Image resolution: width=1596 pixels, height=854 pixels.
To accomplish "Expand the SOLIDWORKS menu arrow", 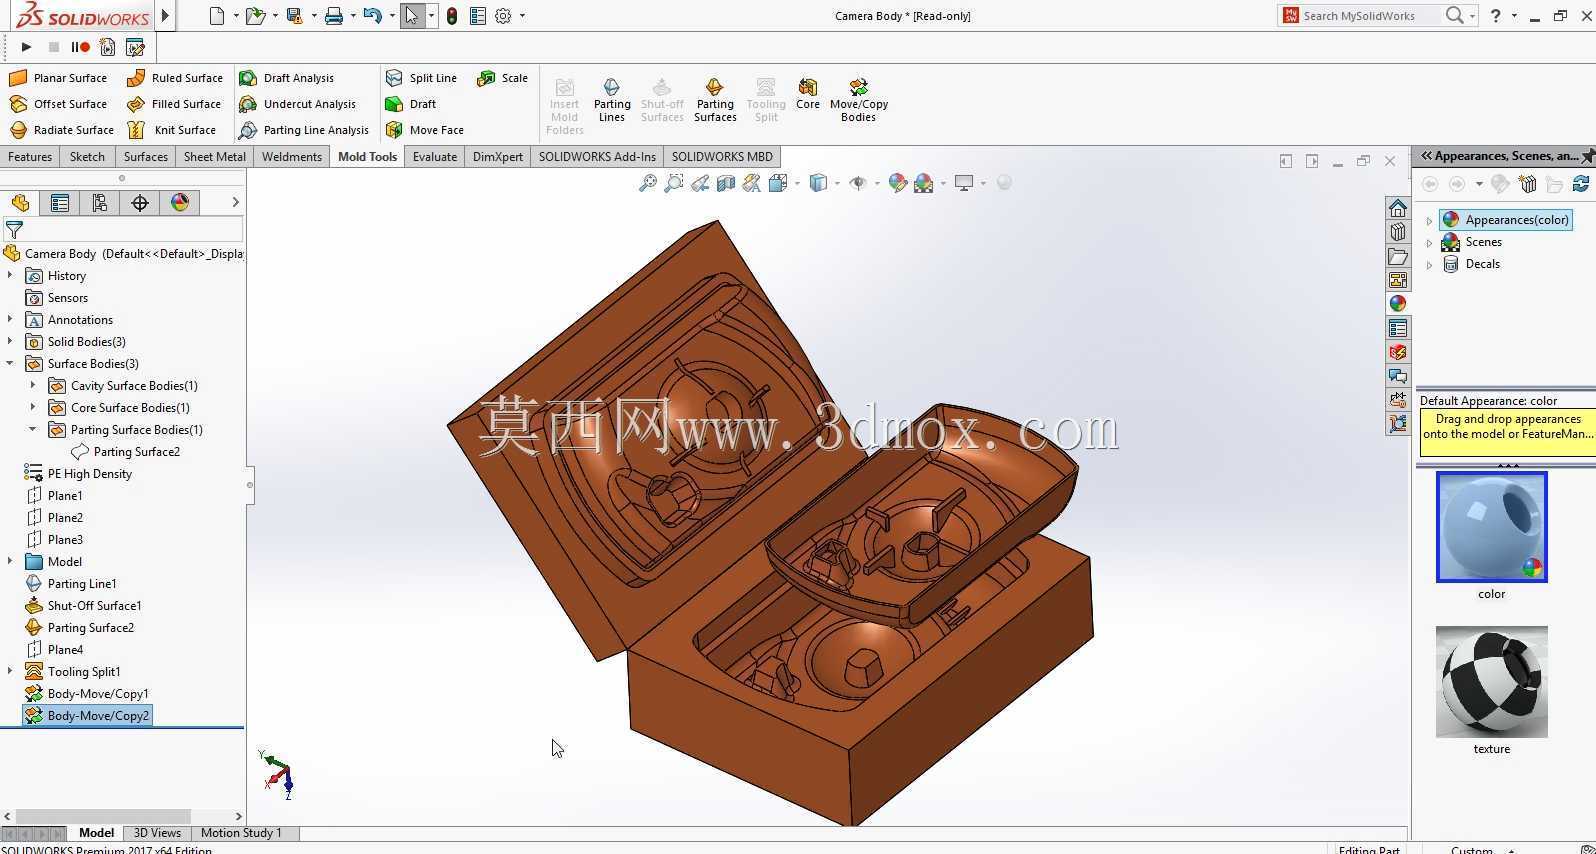I will click(x=166, y=16).
